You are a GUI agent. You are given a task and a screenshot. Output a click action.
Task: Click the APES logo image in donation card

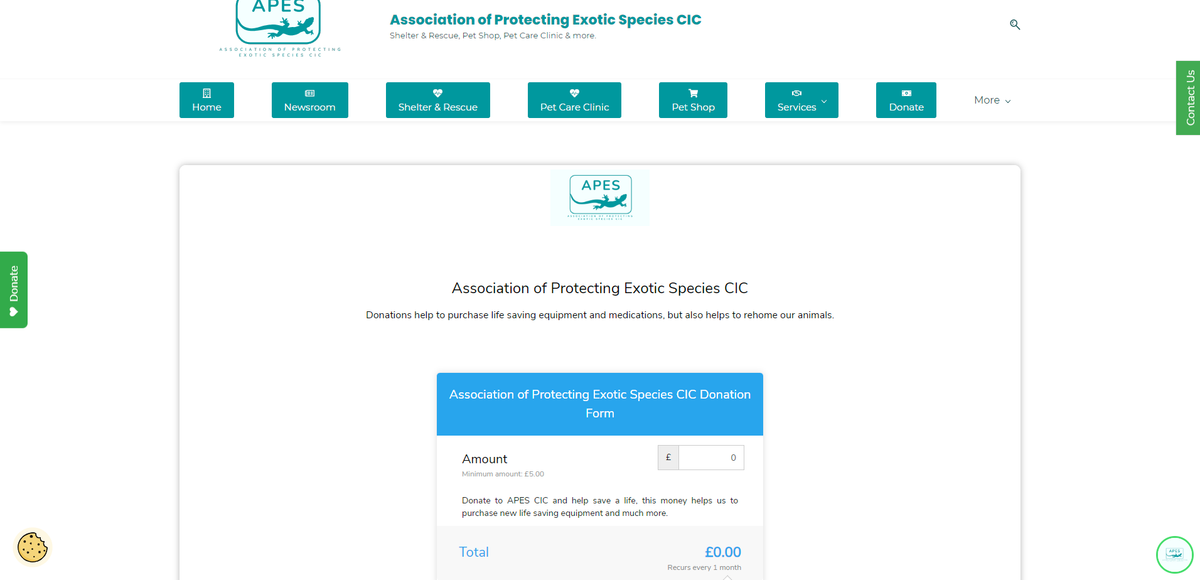pos(600,197)
